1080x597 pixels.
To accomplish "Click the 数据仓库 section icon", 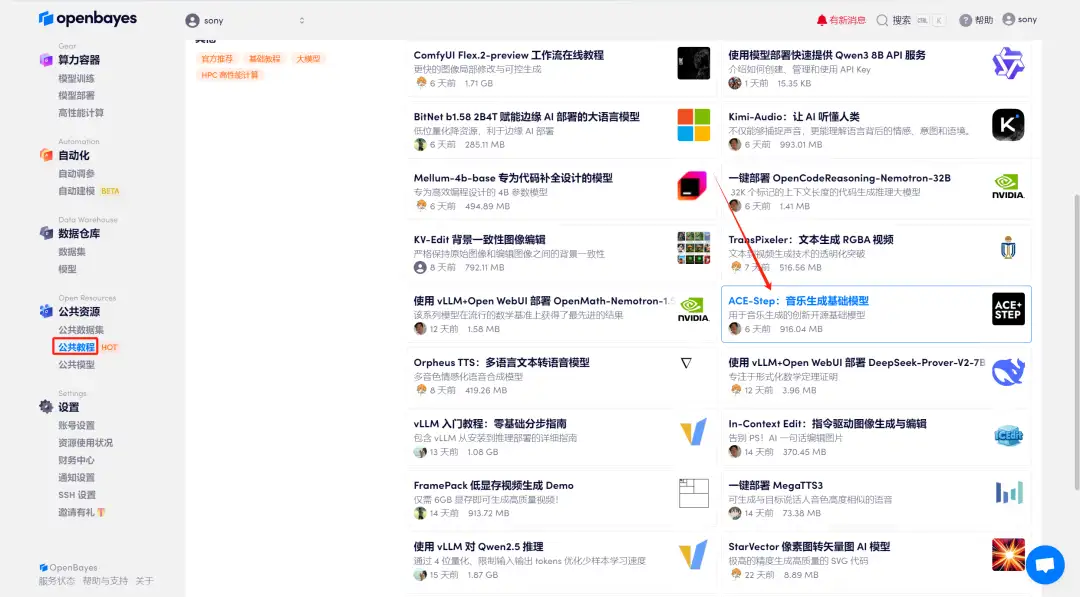I will click(x=46, y=233).
